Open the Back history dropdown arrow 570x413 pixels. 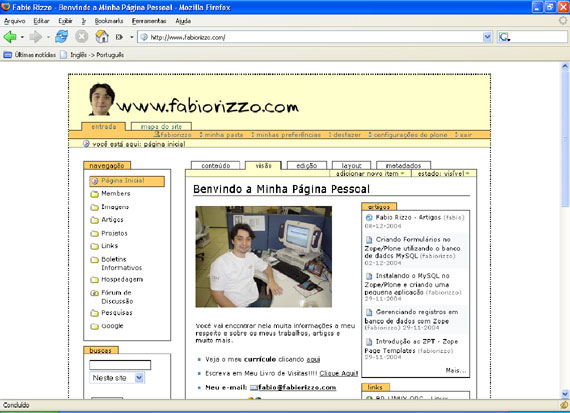coord(22,37)
